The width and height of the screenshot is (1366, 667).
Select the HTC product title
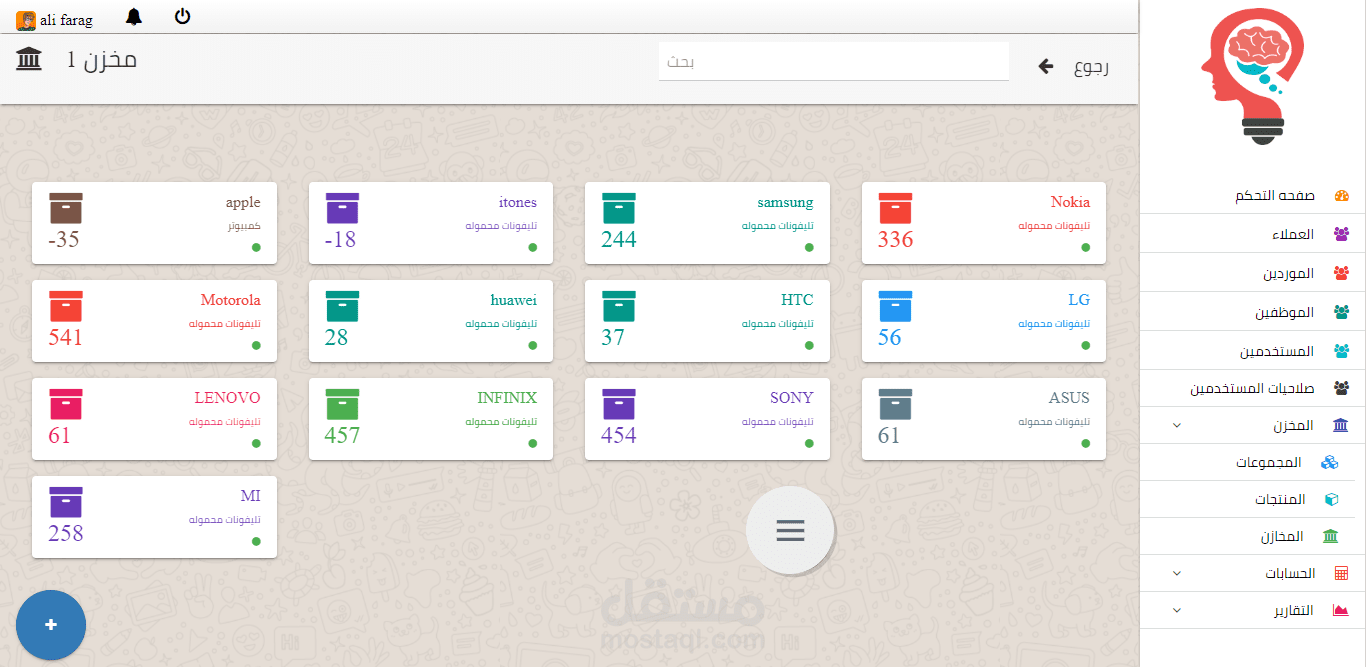pos(797,300)
